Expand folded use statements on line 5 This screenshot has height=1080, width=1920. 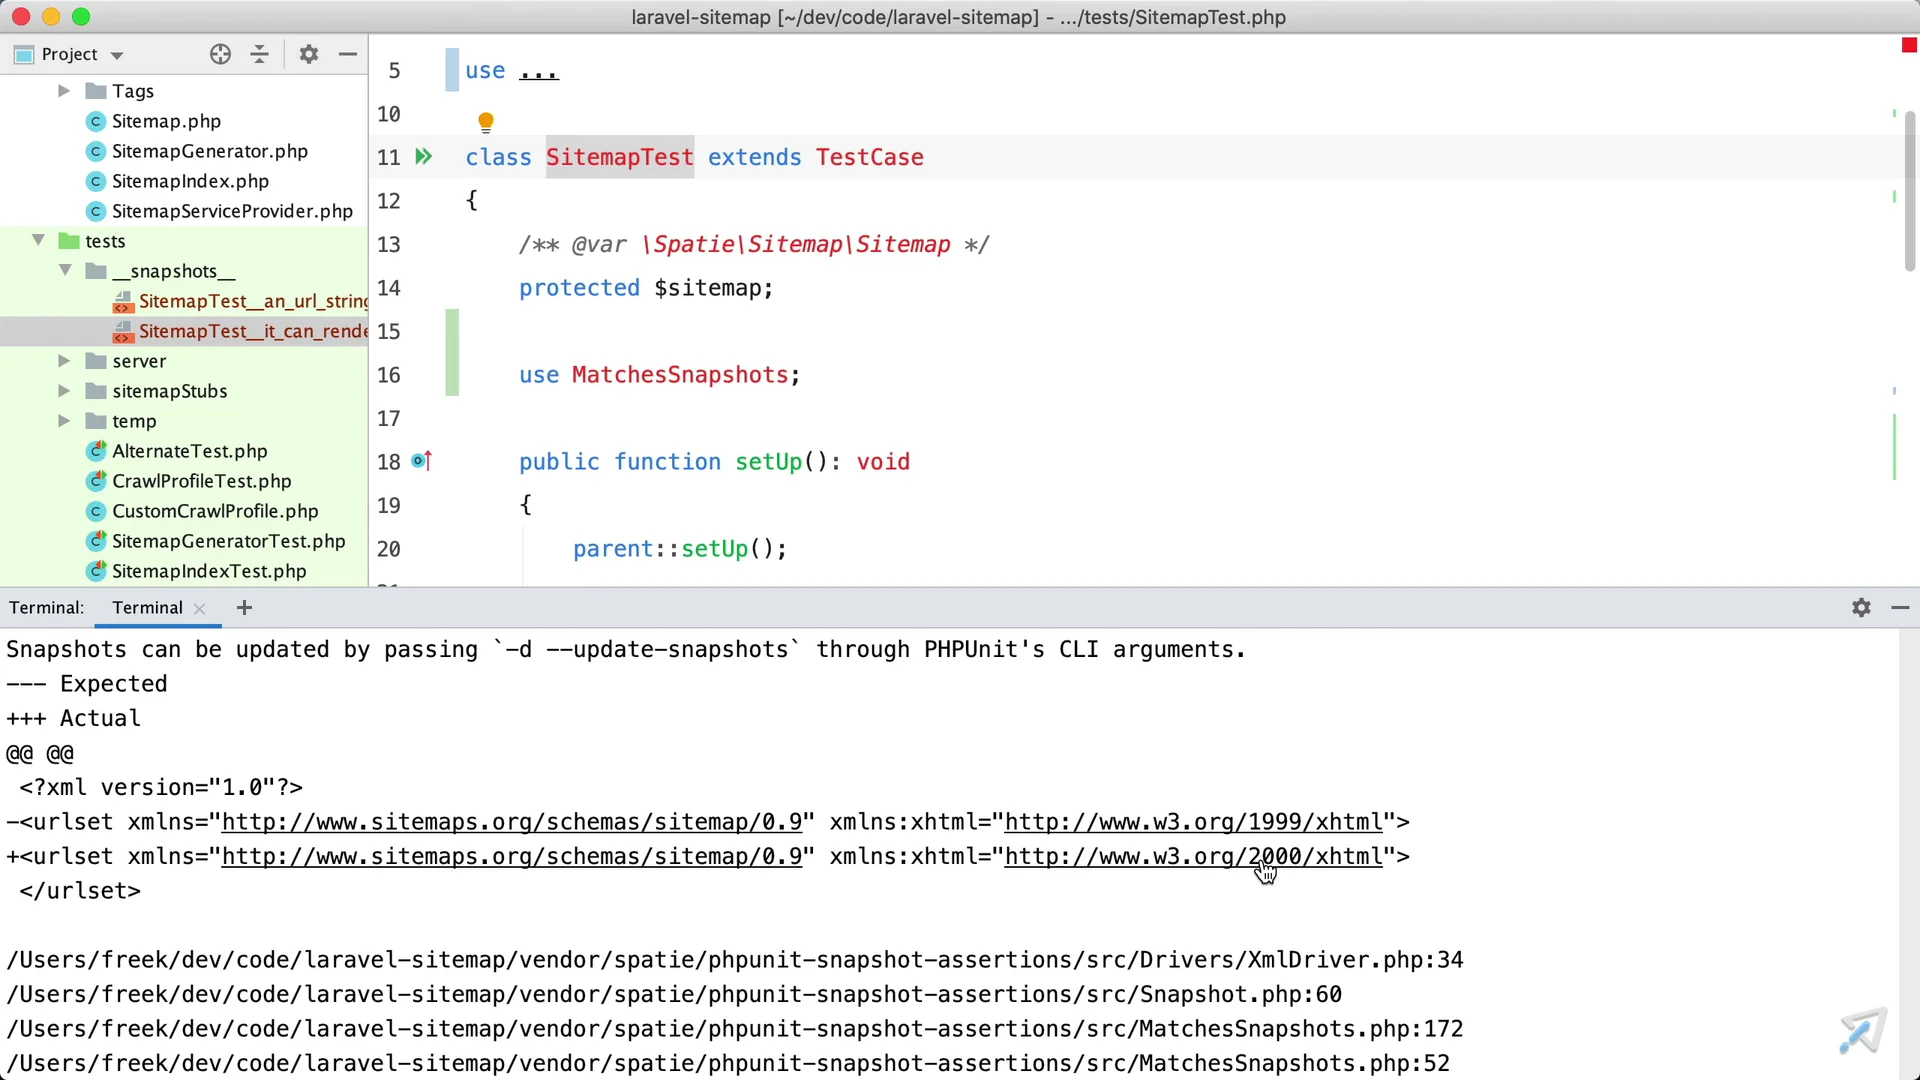539,72
